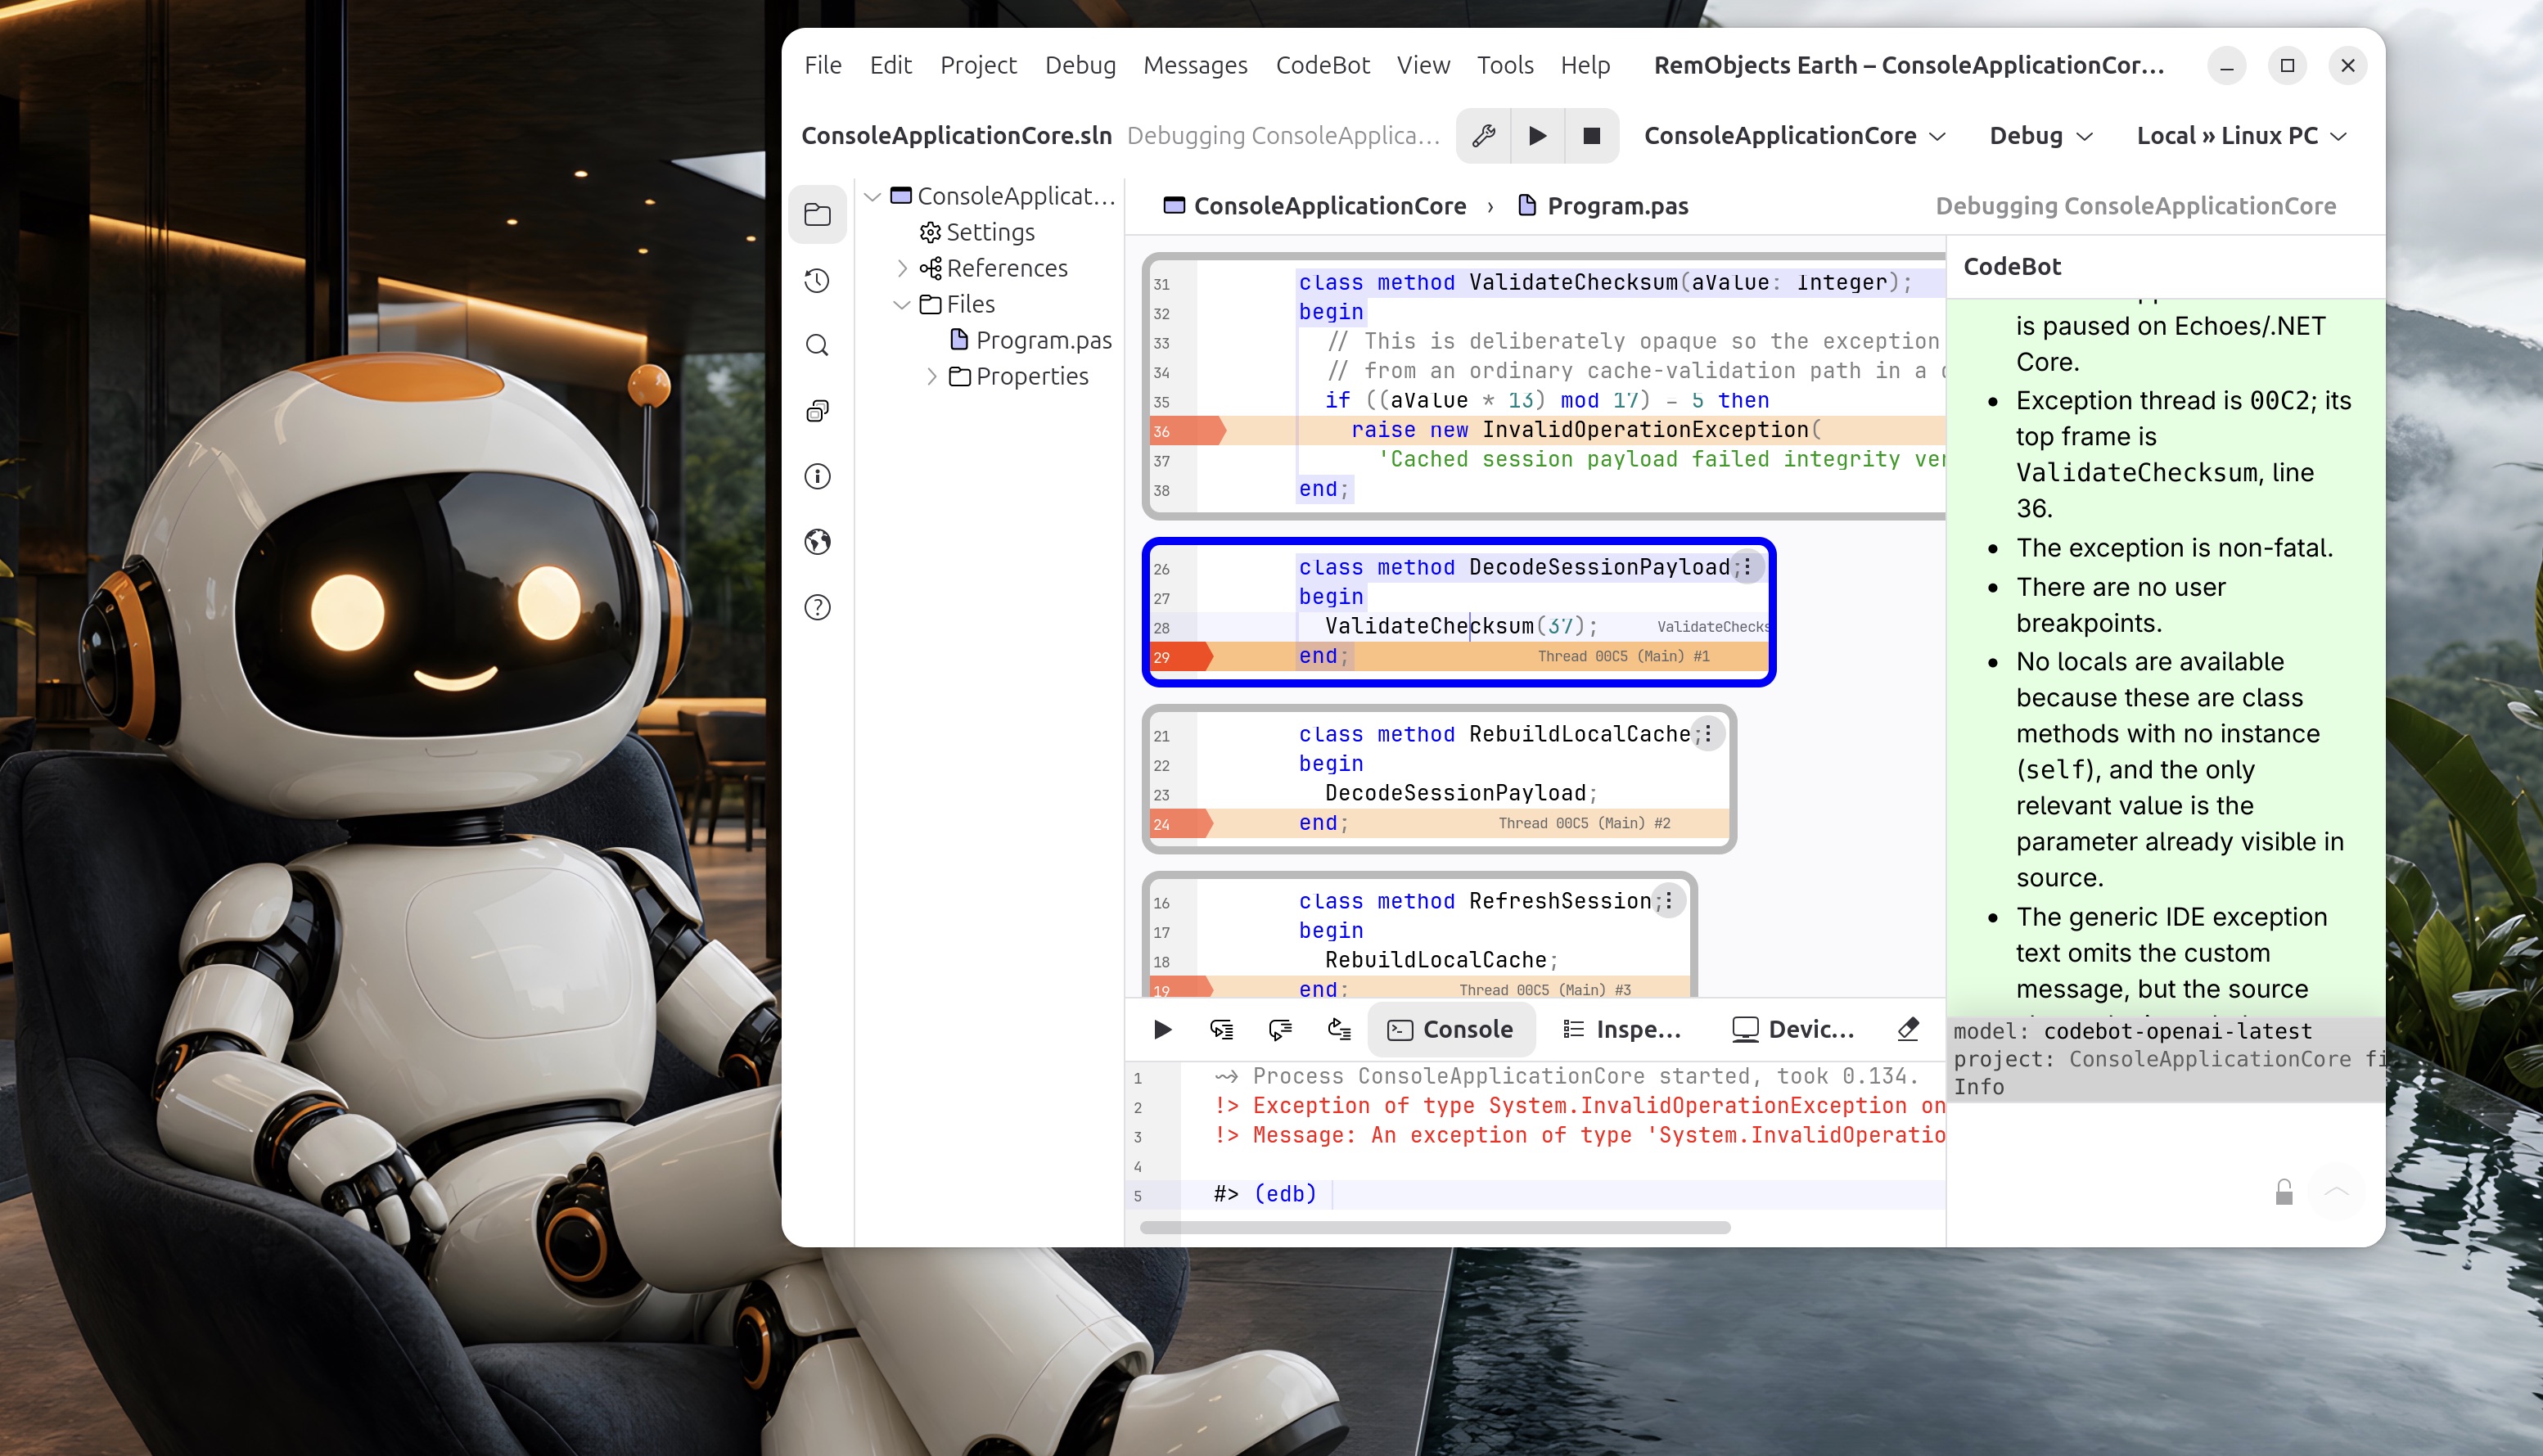Viewport: 2543px width, 1456px height.
Task: Click the Build wrench icon in toolbar
Action: pos(1483,135)
